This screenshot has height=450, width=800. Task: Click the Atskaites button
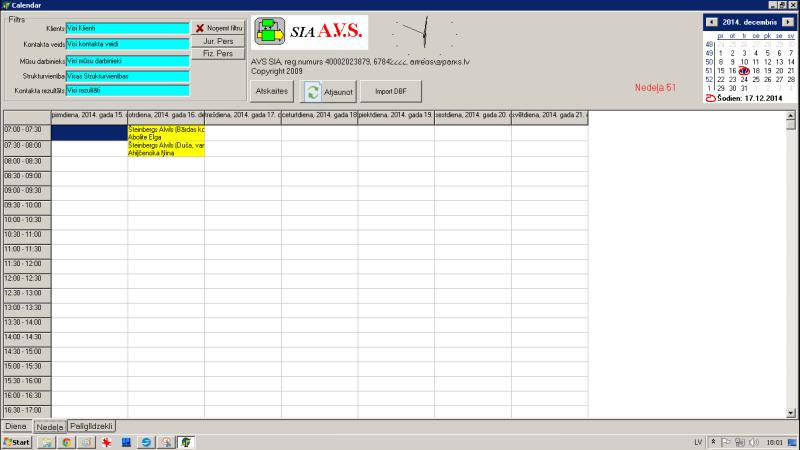point(272,91)
